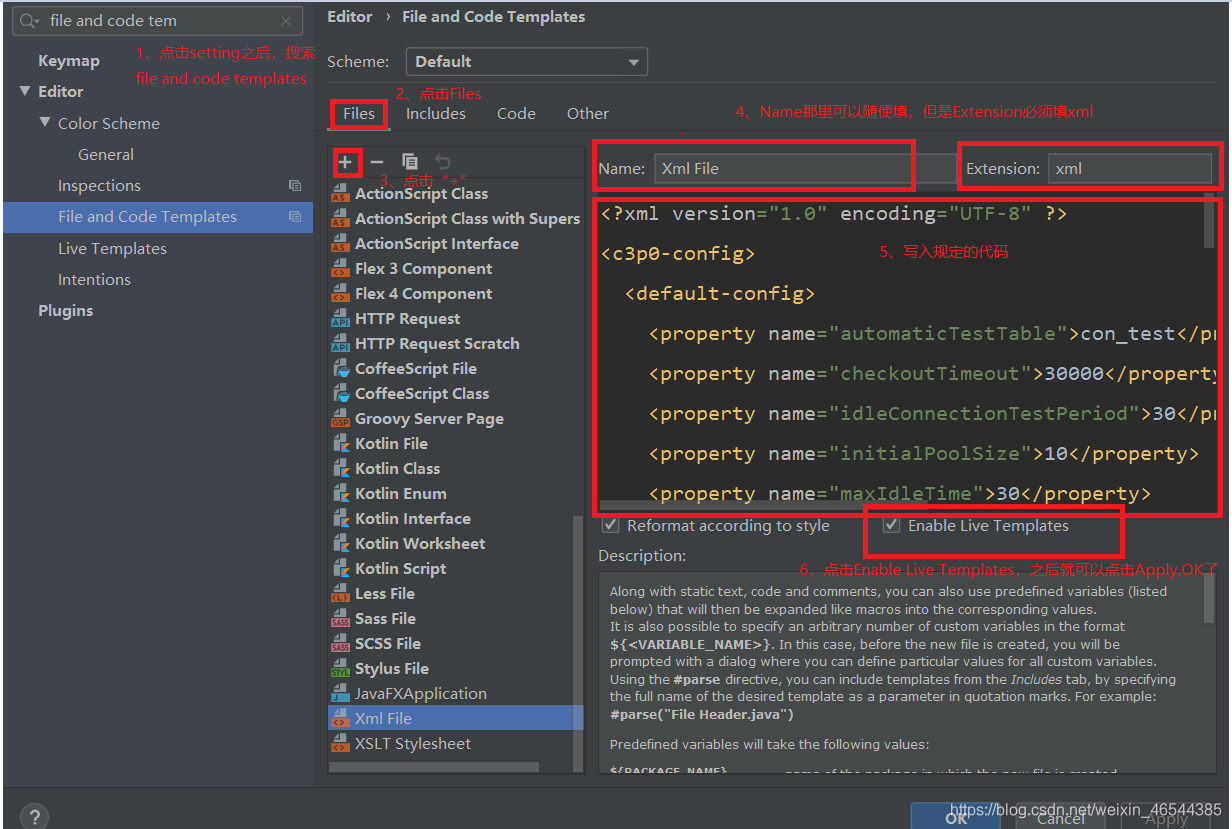
Task: Open the Inspections settings page
Action: 99,185
